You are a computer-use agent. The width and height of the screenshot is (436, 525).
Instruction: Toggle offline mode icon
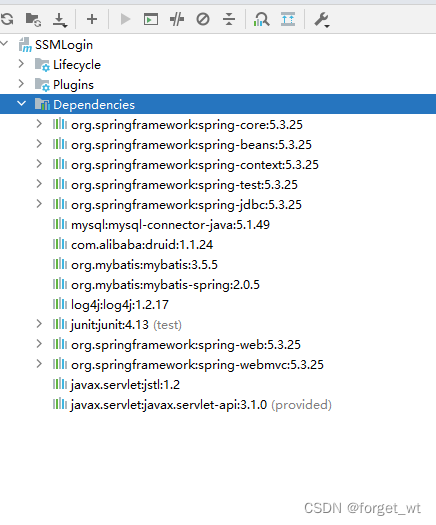[177, 19]
